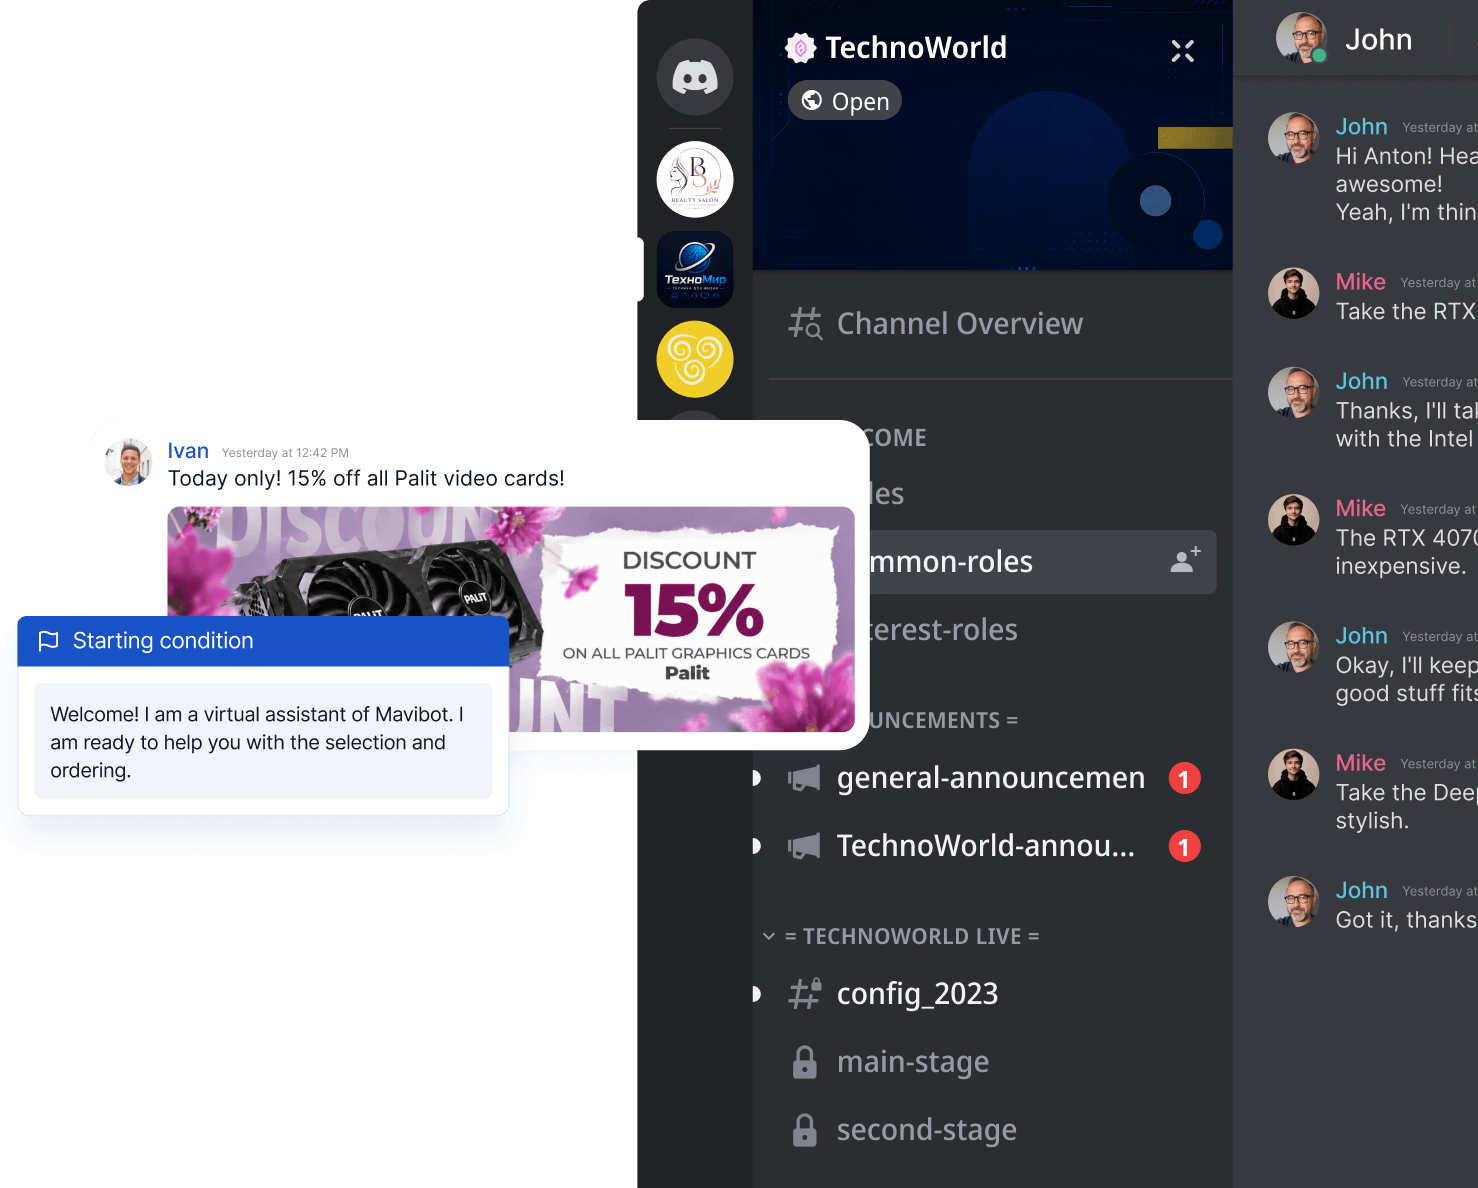Collapse the TECHNOWORLD LIVE category

point(769,937)
